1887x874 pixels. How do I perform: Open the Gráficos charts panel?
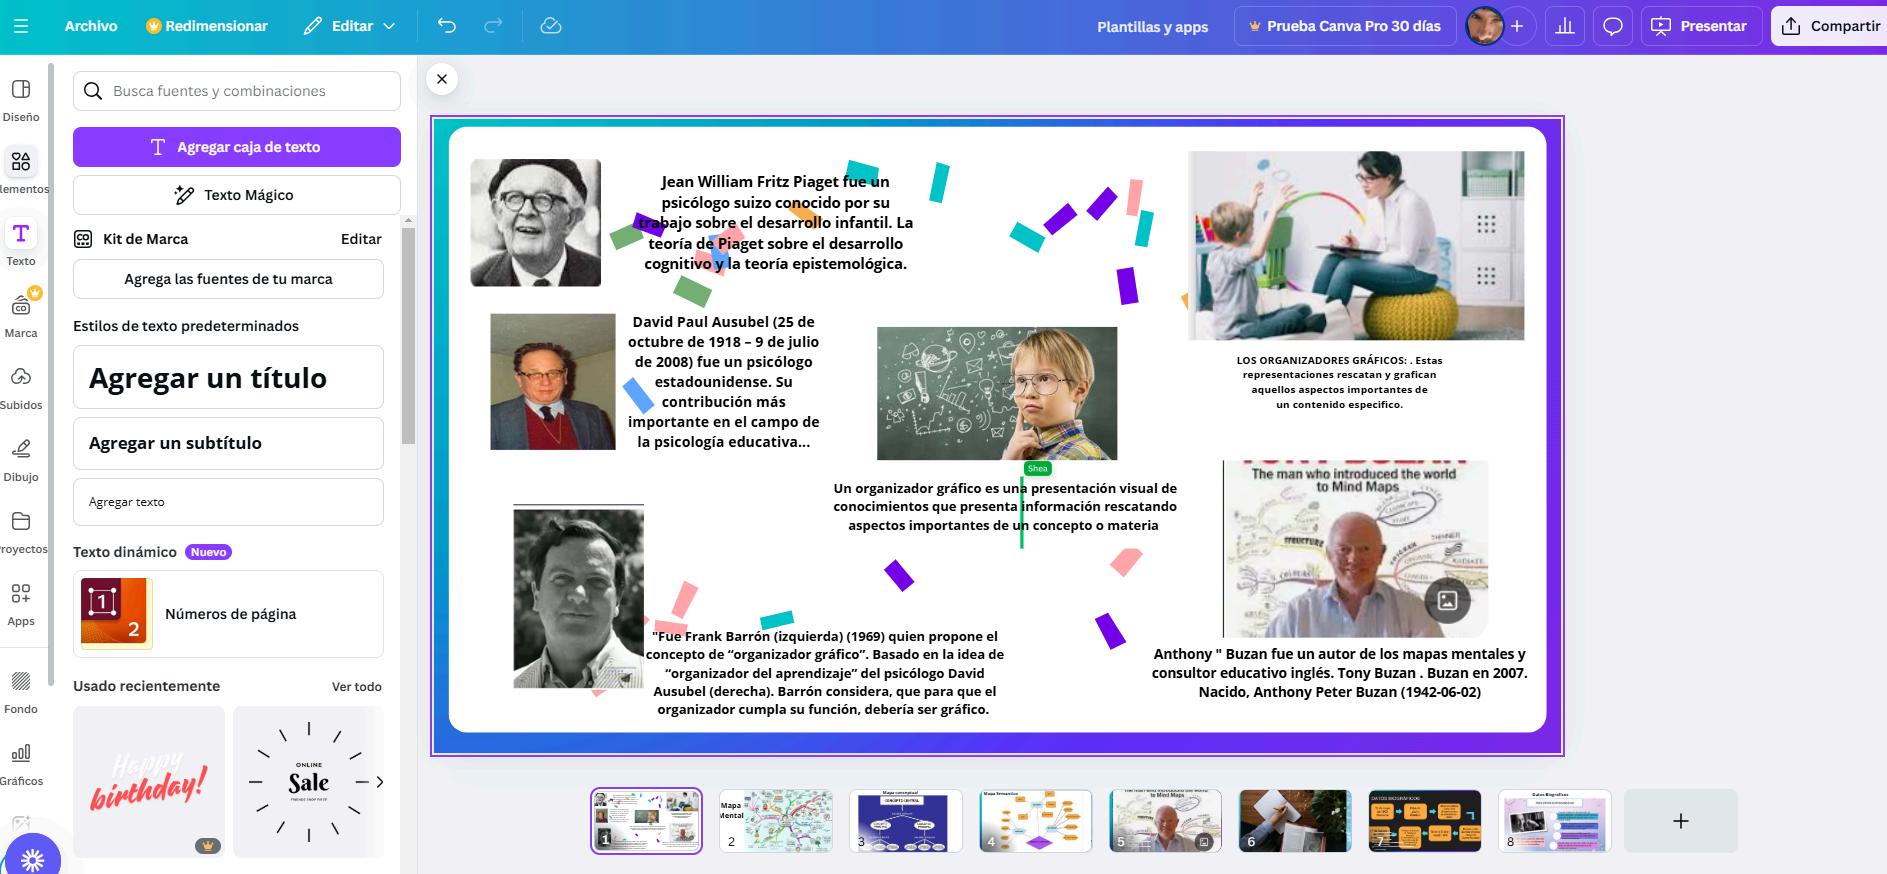click(21, 764)
